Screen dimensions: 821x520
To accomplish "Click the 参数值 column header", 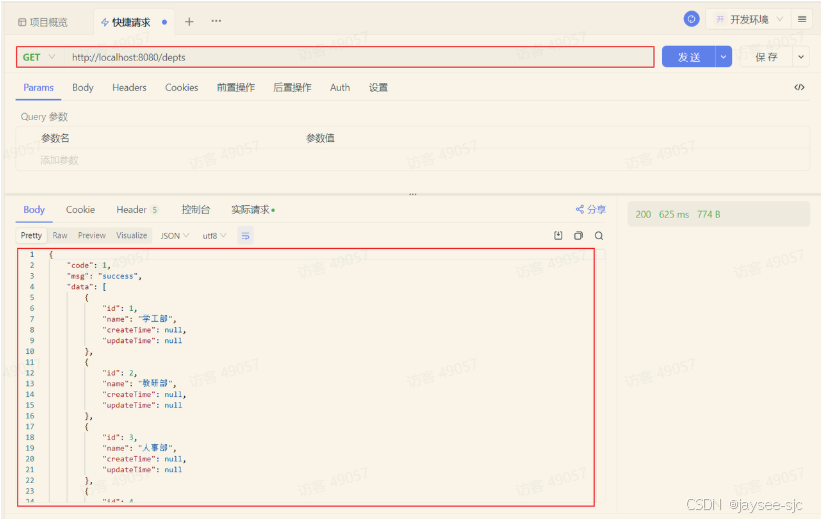I will click(320, 138).
